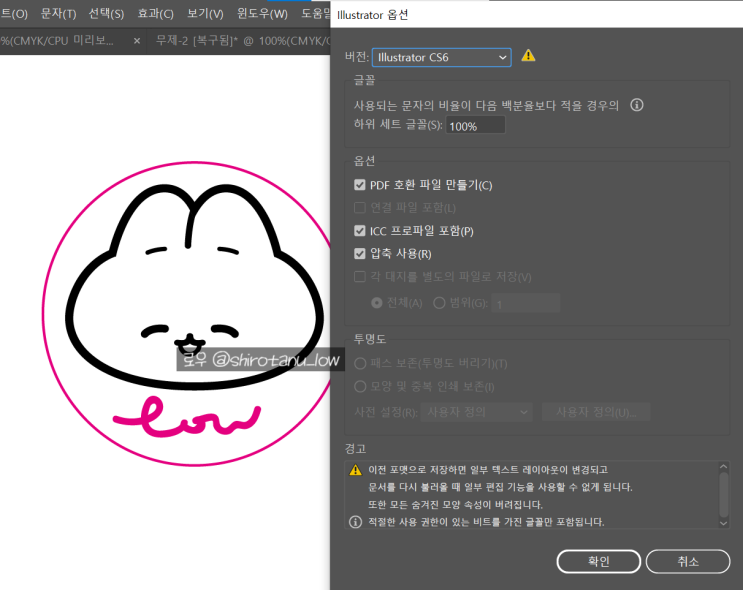Toggle PDF 호환 파일 만들기 checkbox
The image size is (743, 590).
(360, 185)
